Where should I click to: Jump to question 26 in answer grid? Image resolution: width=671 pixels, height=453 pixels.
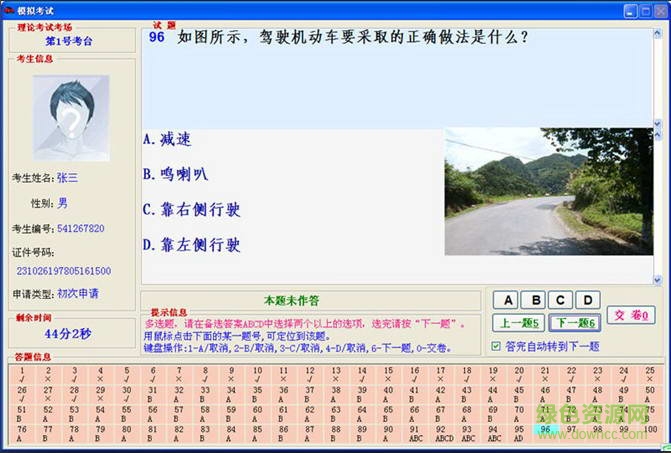pyautogui.click(x=22, y=394)
